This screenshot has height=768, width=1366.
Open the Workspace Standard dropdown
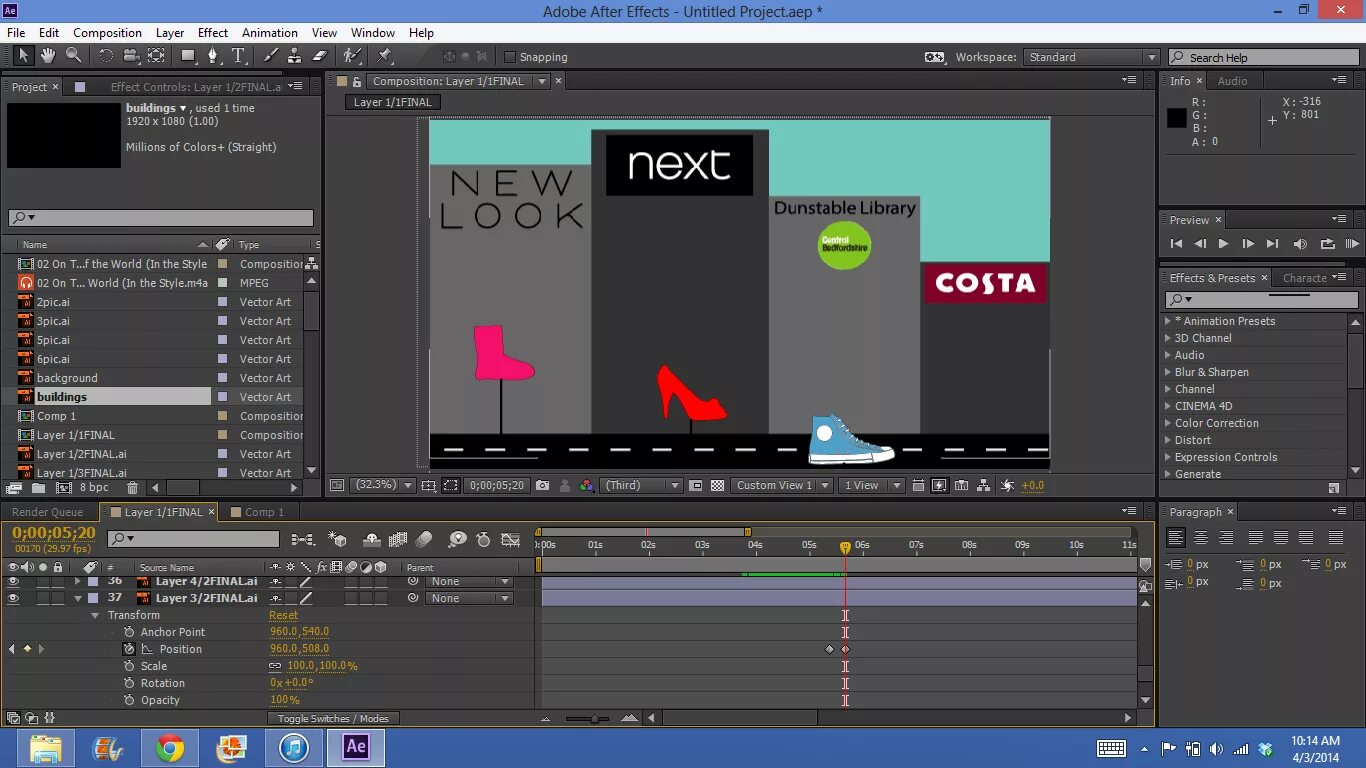(x=1091, y=57)
